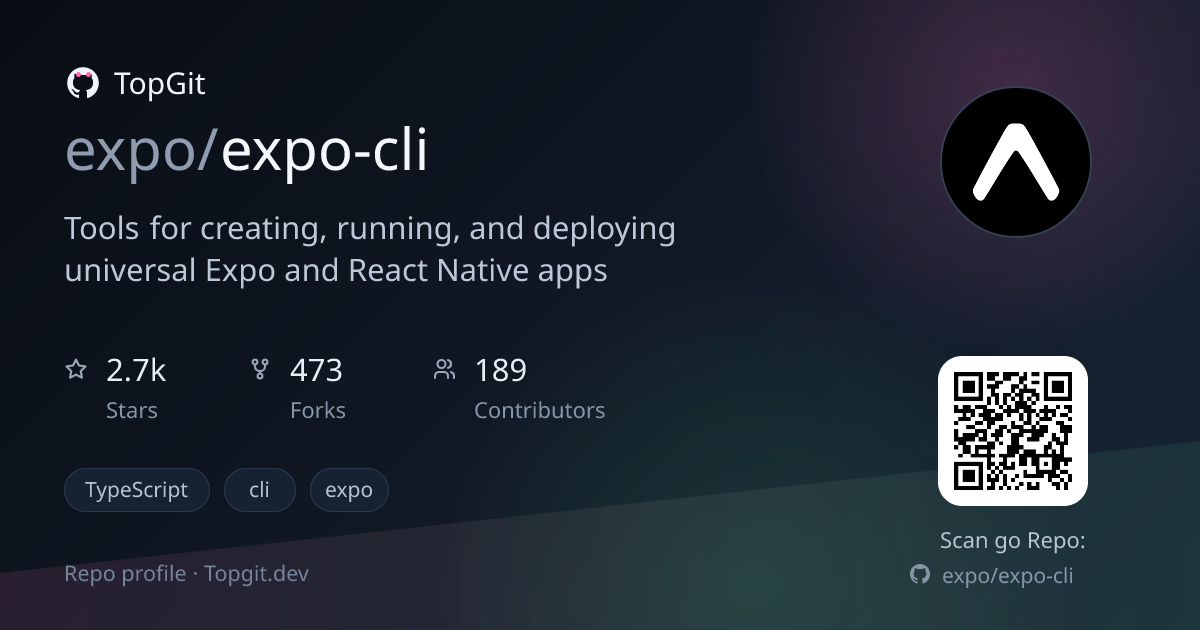Click the QR code image

pyautogui.click(x=1012, y=430)
